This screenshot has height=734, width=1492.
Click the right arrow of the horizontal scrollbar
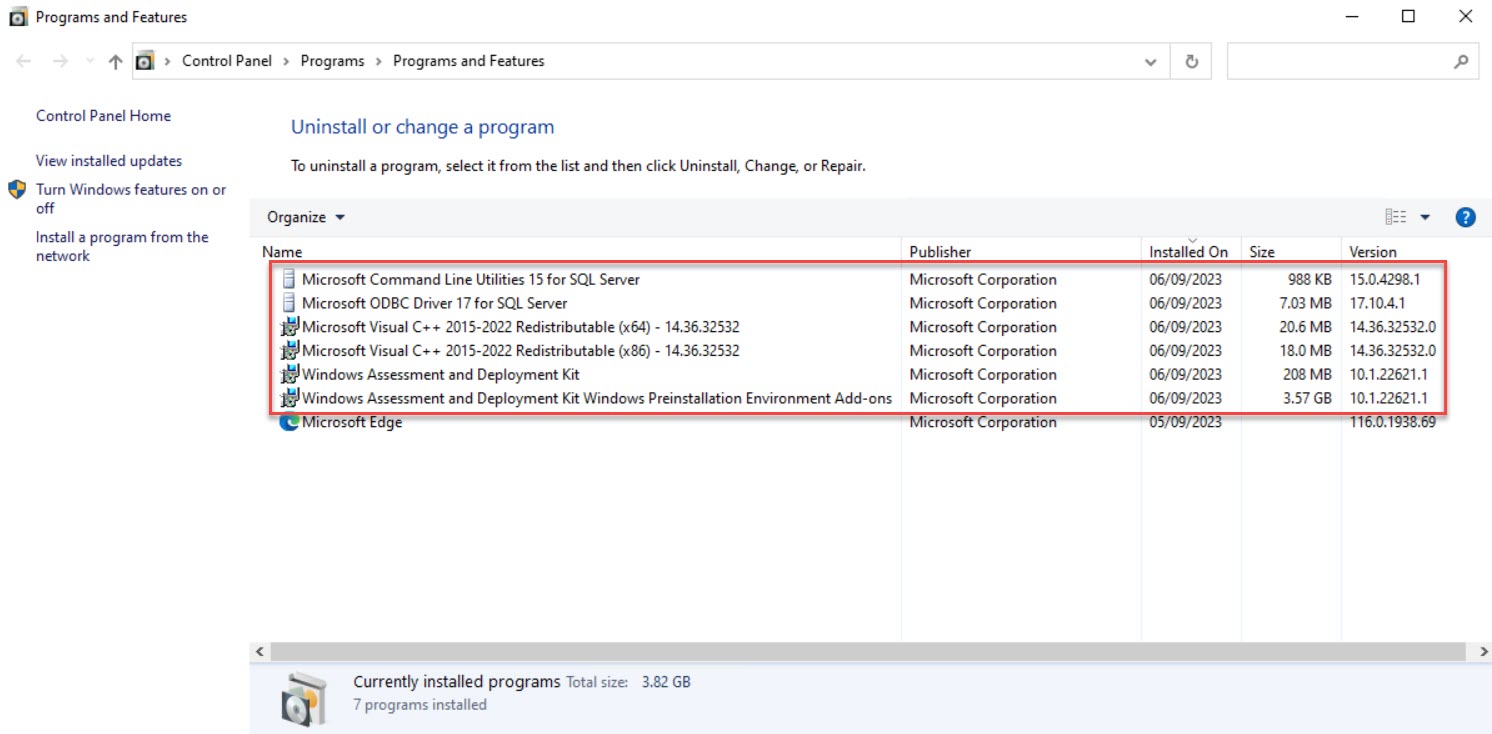click(1483, 651)
